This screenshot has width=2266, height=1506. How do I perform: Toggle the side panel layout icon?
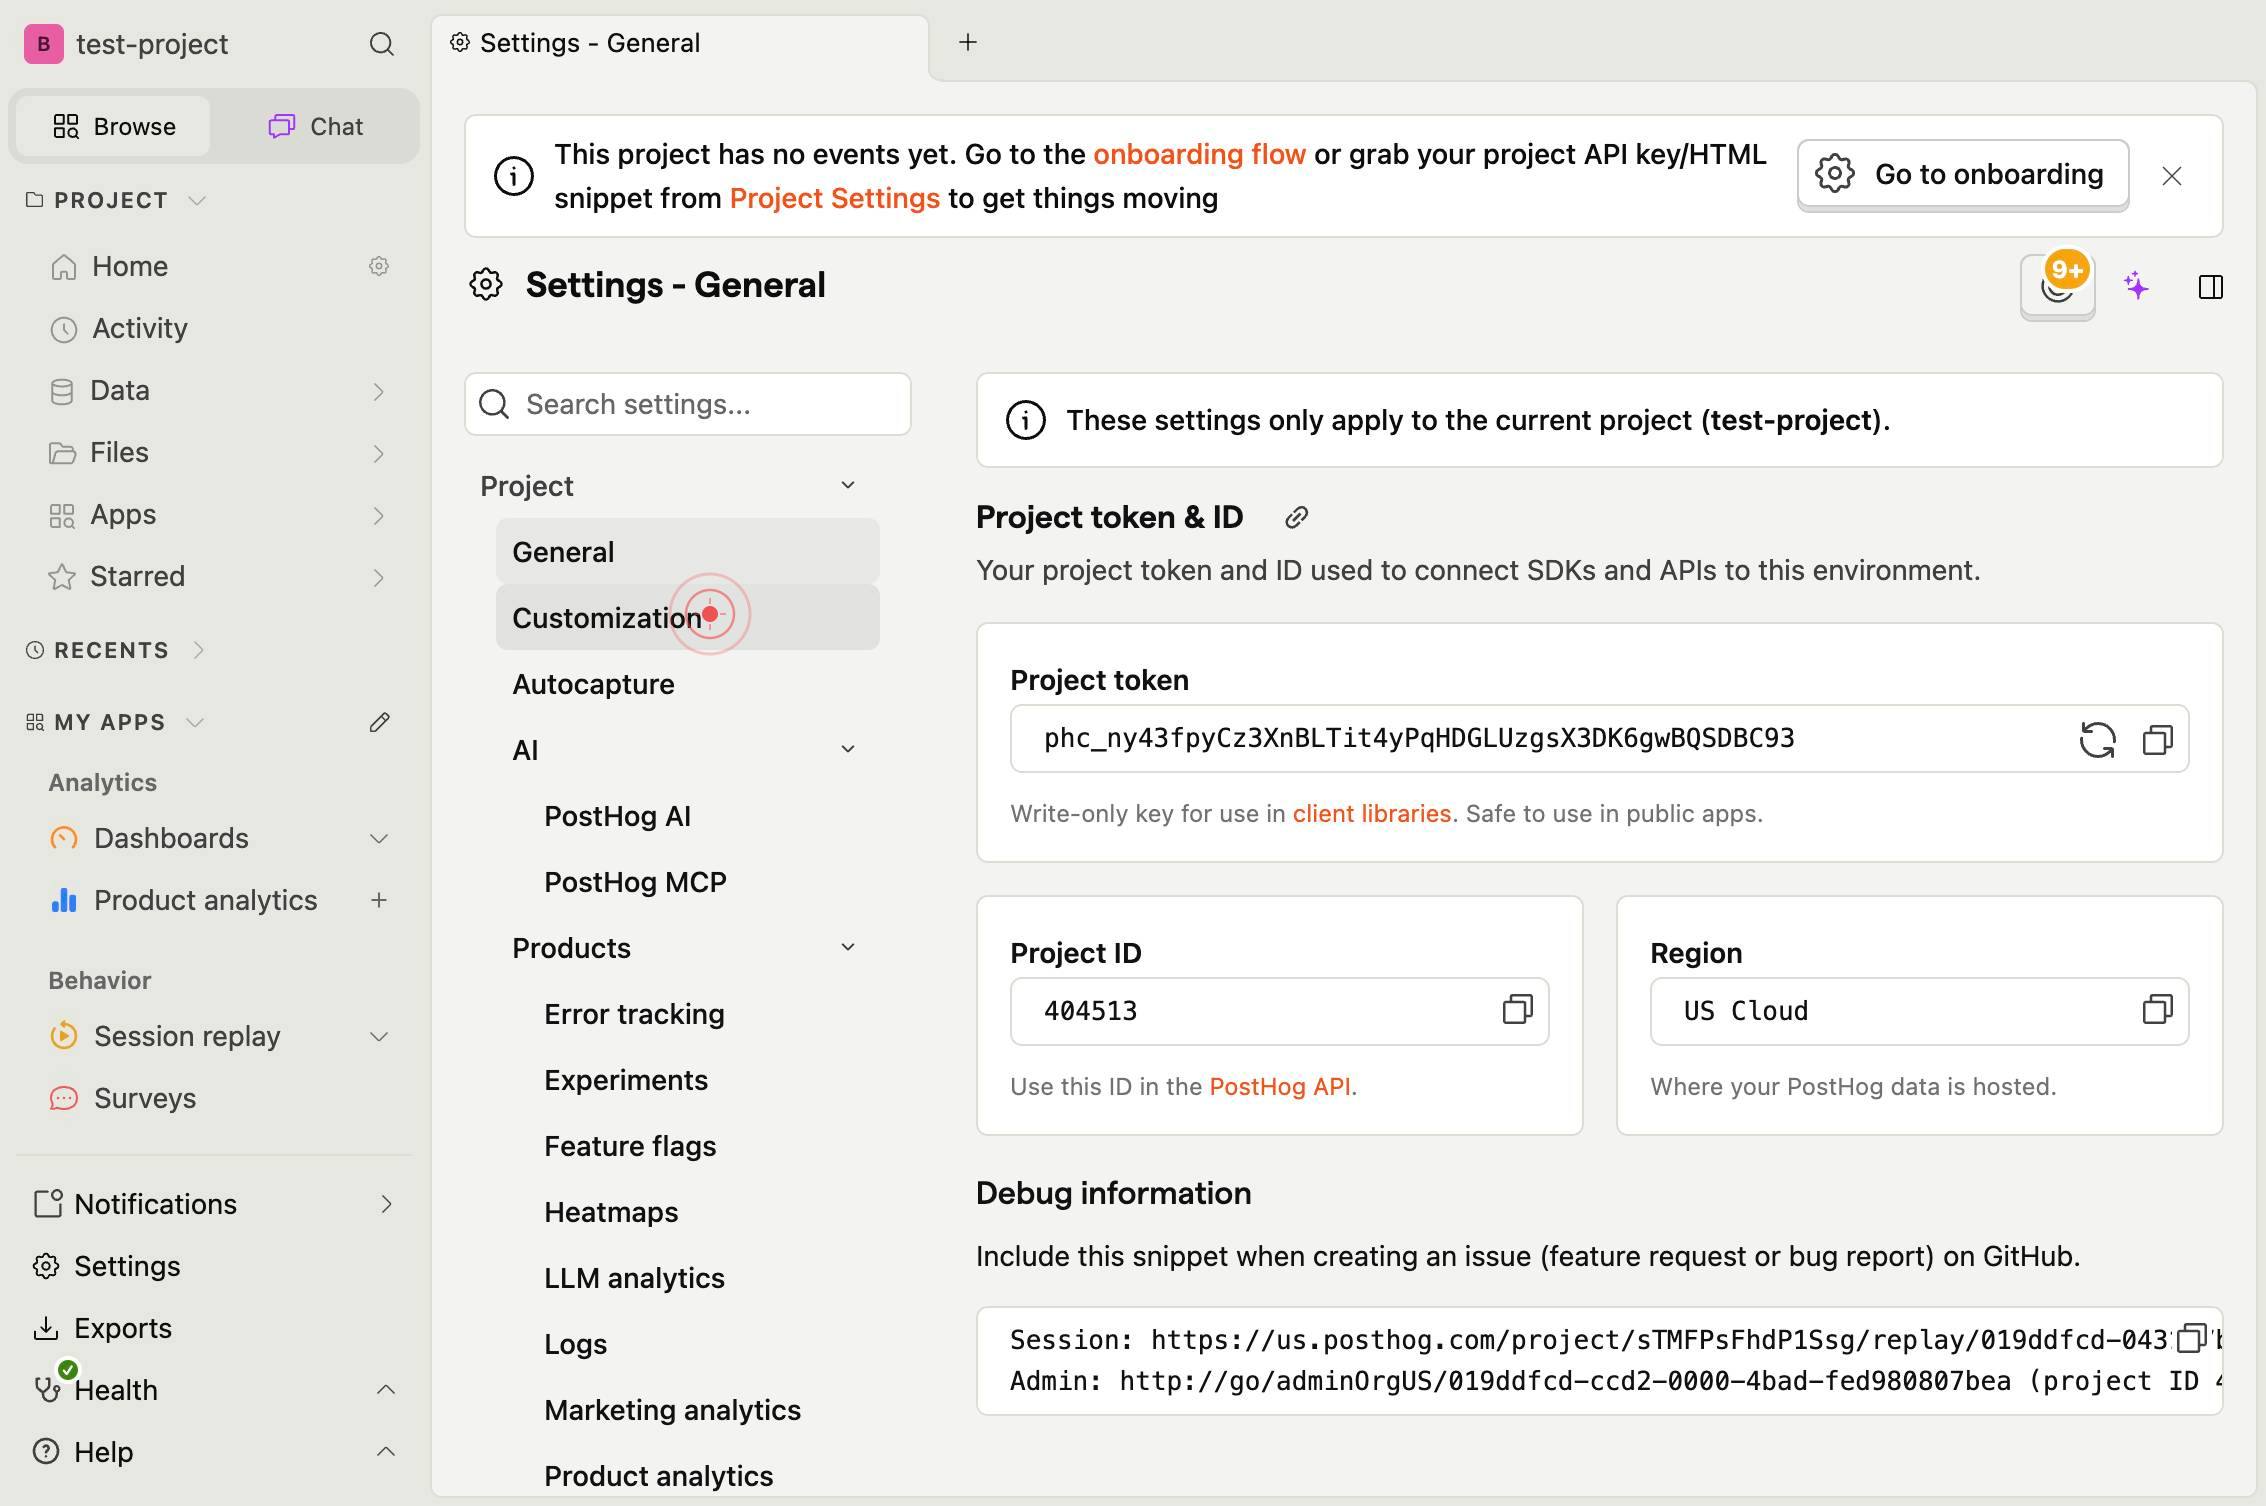pos(2210,287)
